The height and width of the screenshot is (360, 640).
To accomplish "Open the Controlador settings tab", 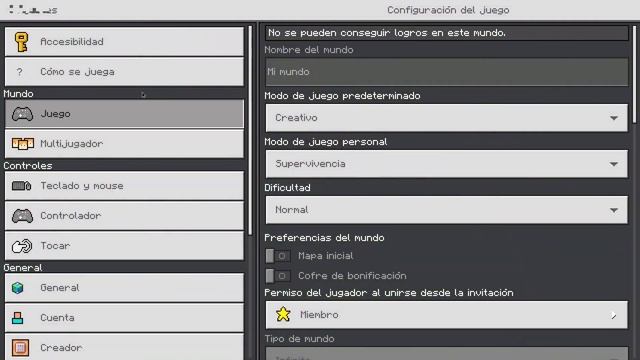I will [x=124, y=216].
